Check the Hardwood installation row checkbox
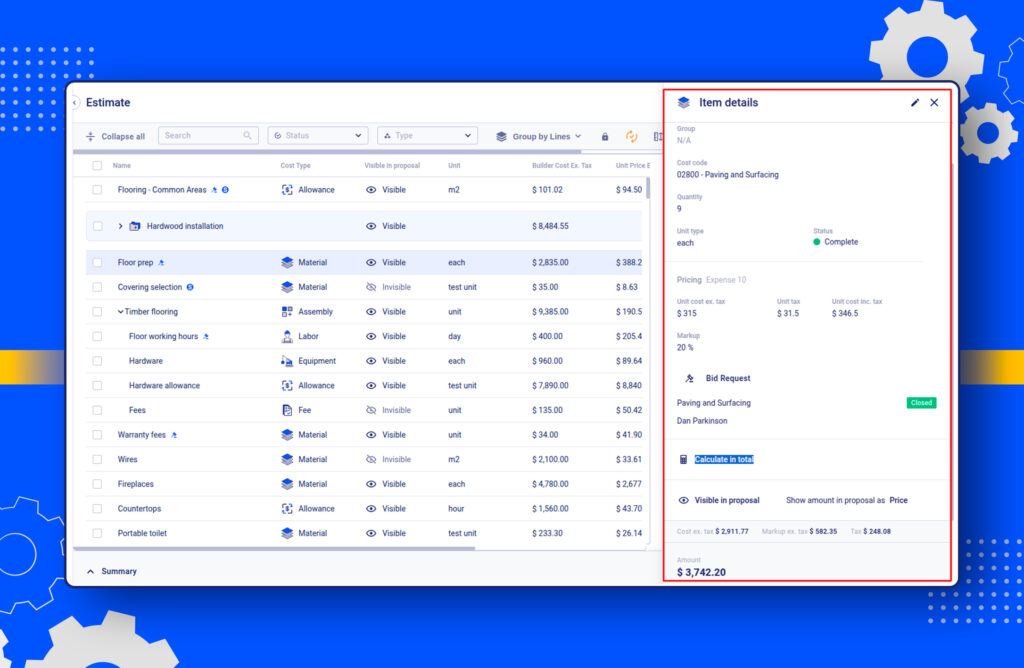1024x668 pixels. [97, 226]
